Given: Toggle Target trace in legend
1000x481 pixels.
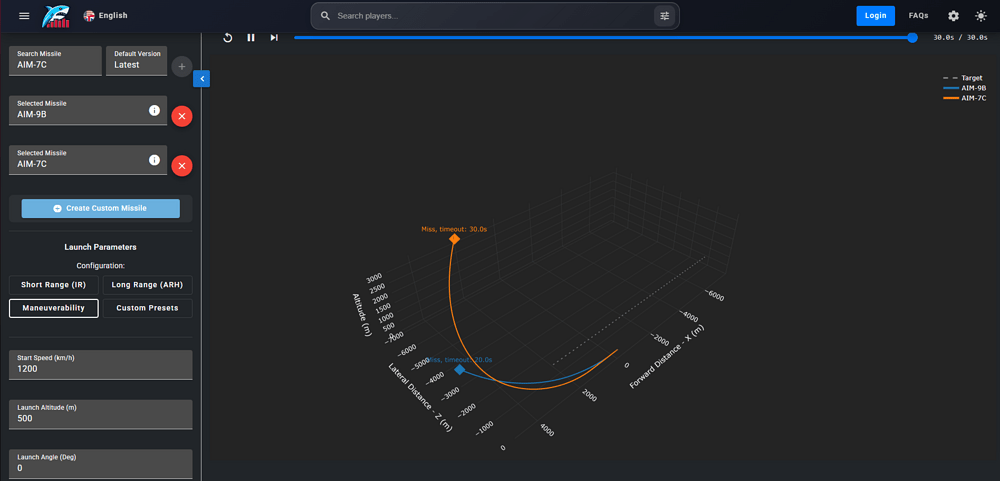Looking at the screenshot, I should pos(963,78).
